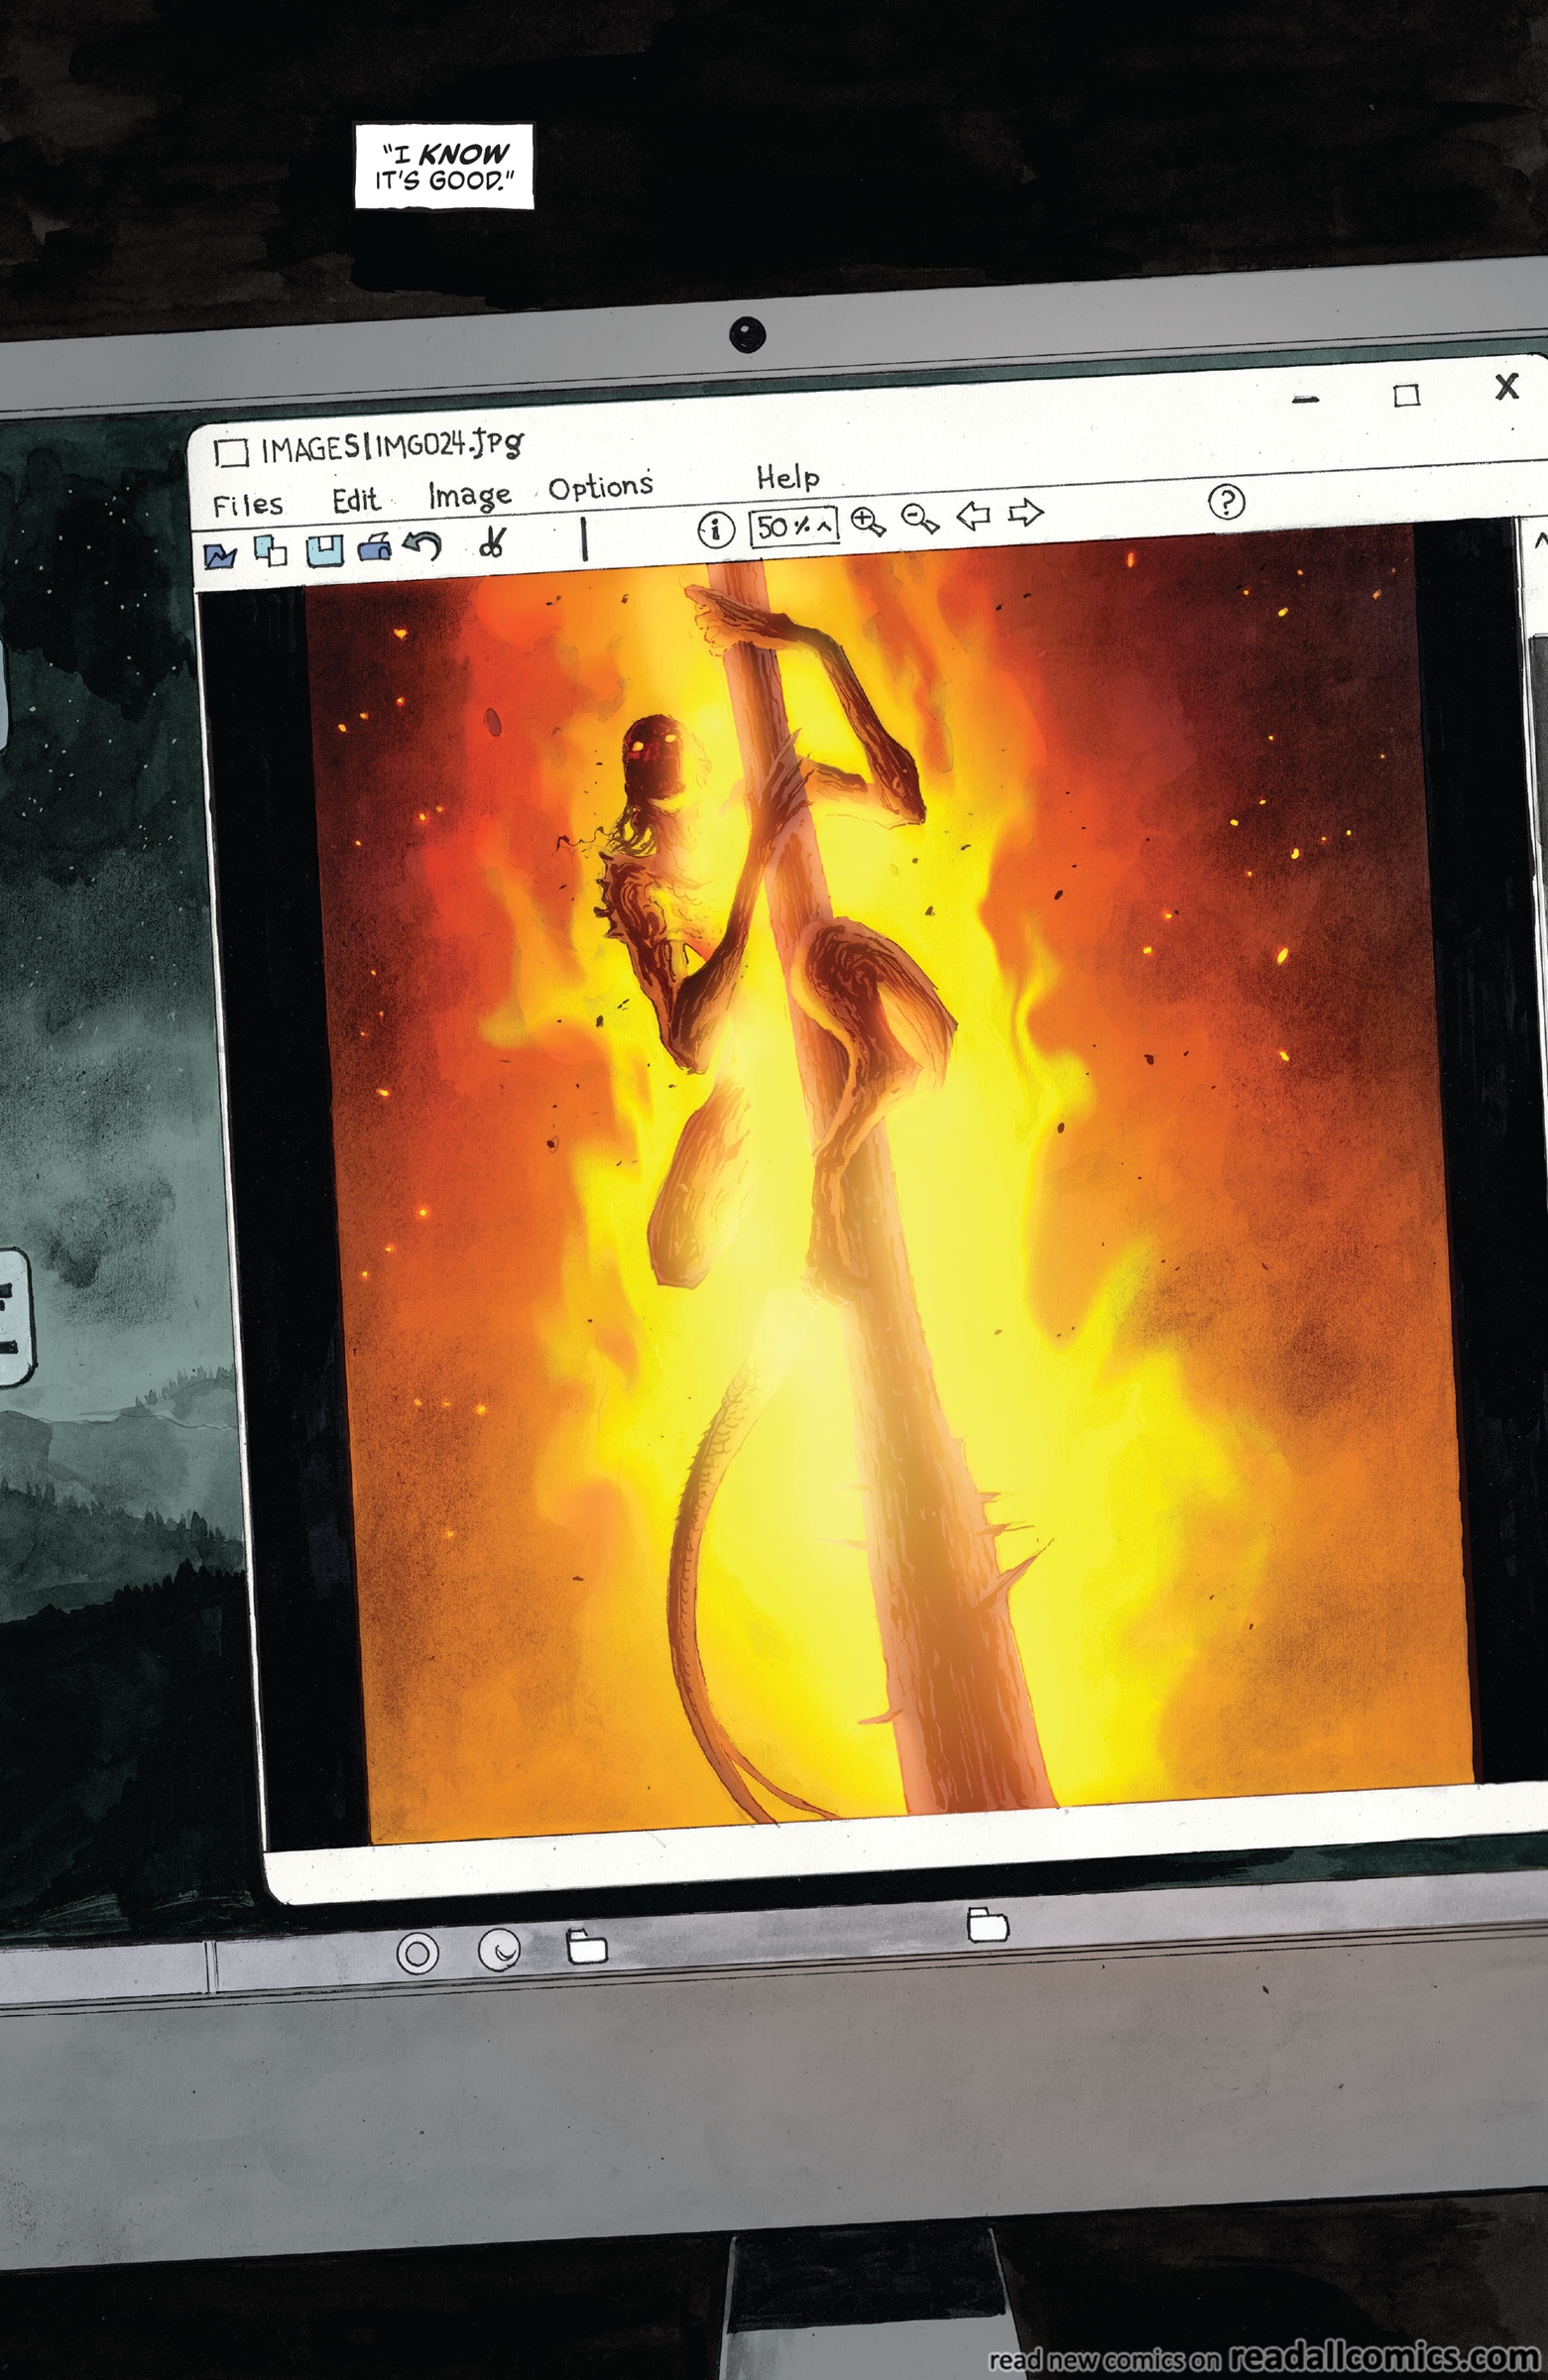Click the window icon beside IMAGES\IMG024.jpg title

tap(231, 453)
